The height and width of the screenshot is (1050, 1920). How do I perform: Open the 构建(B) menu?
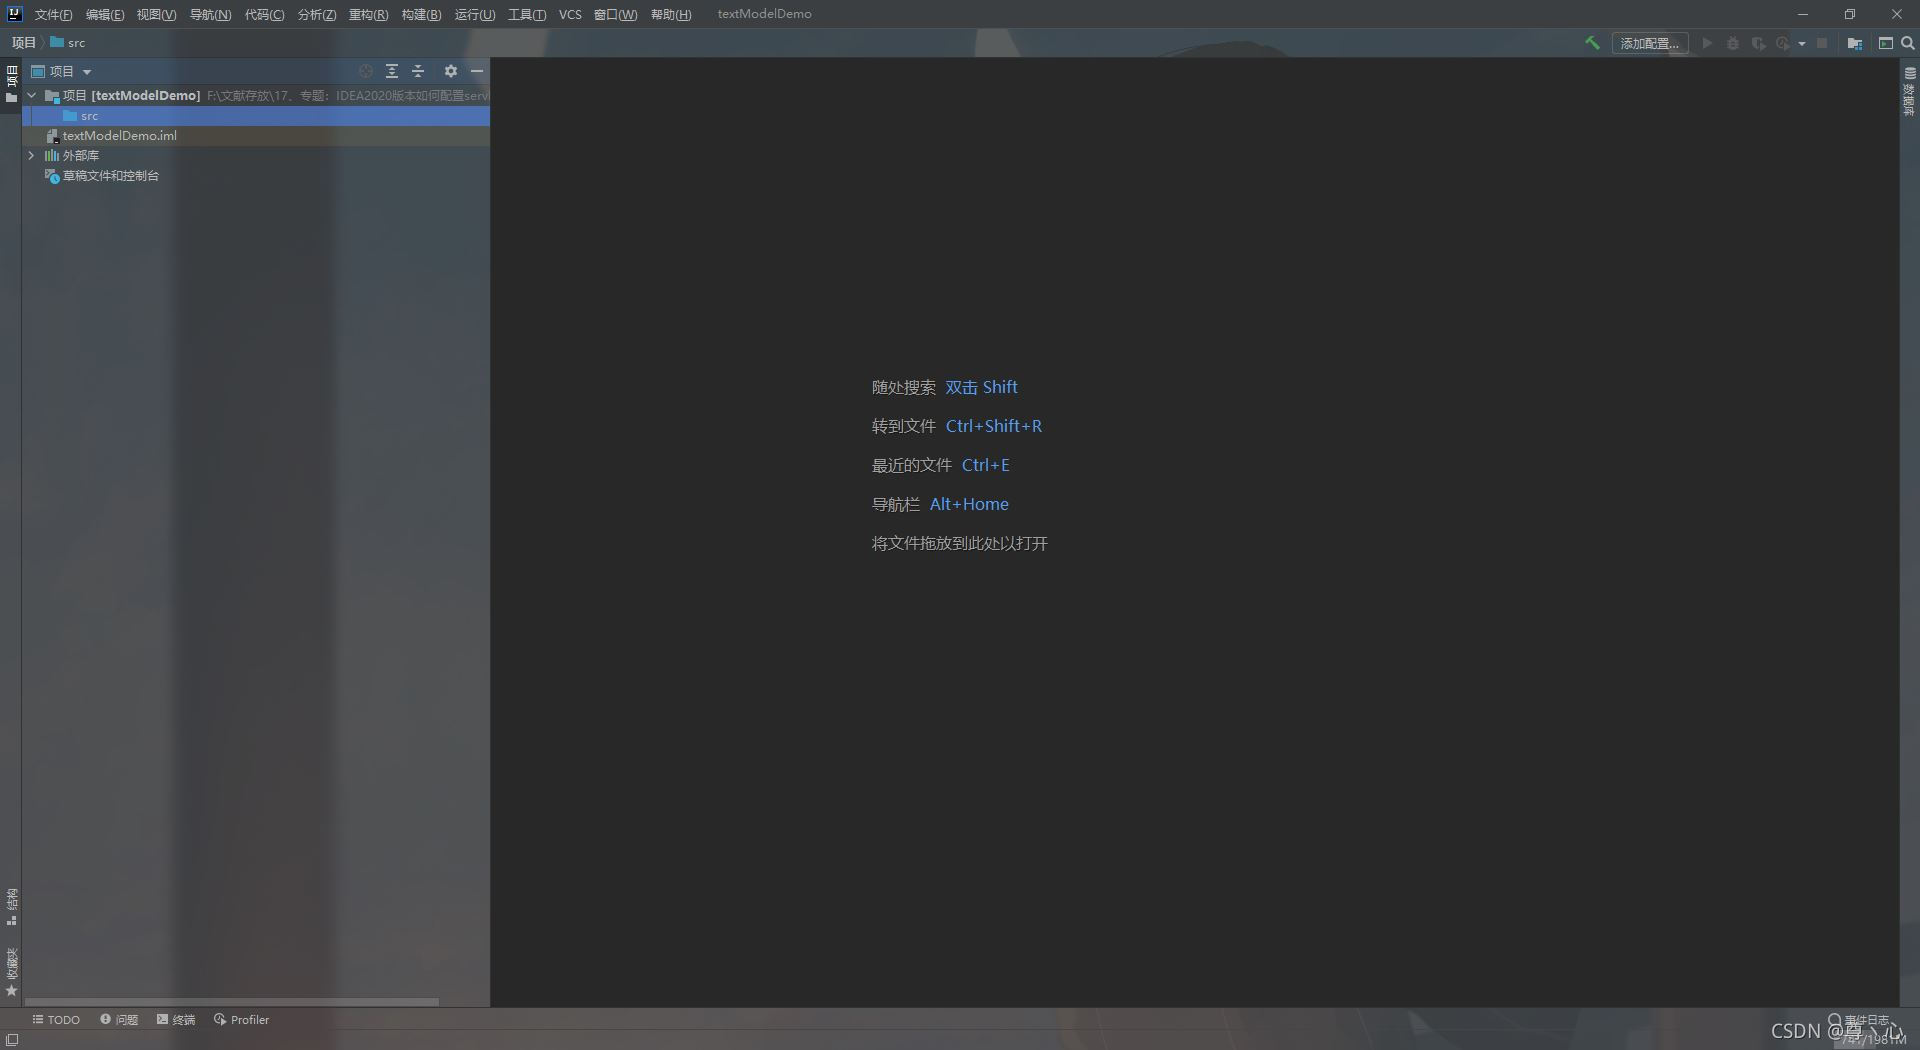coord(421,14)
